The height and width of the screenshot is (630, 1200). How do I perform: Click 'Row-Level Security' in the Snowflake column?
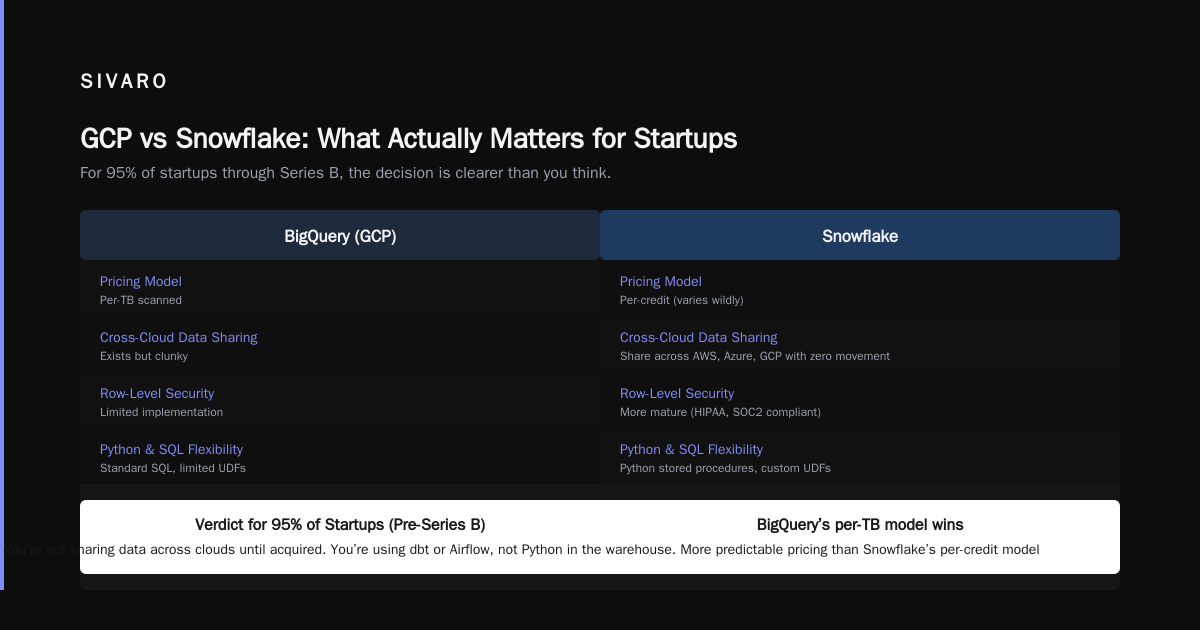(x=677, y=394)
